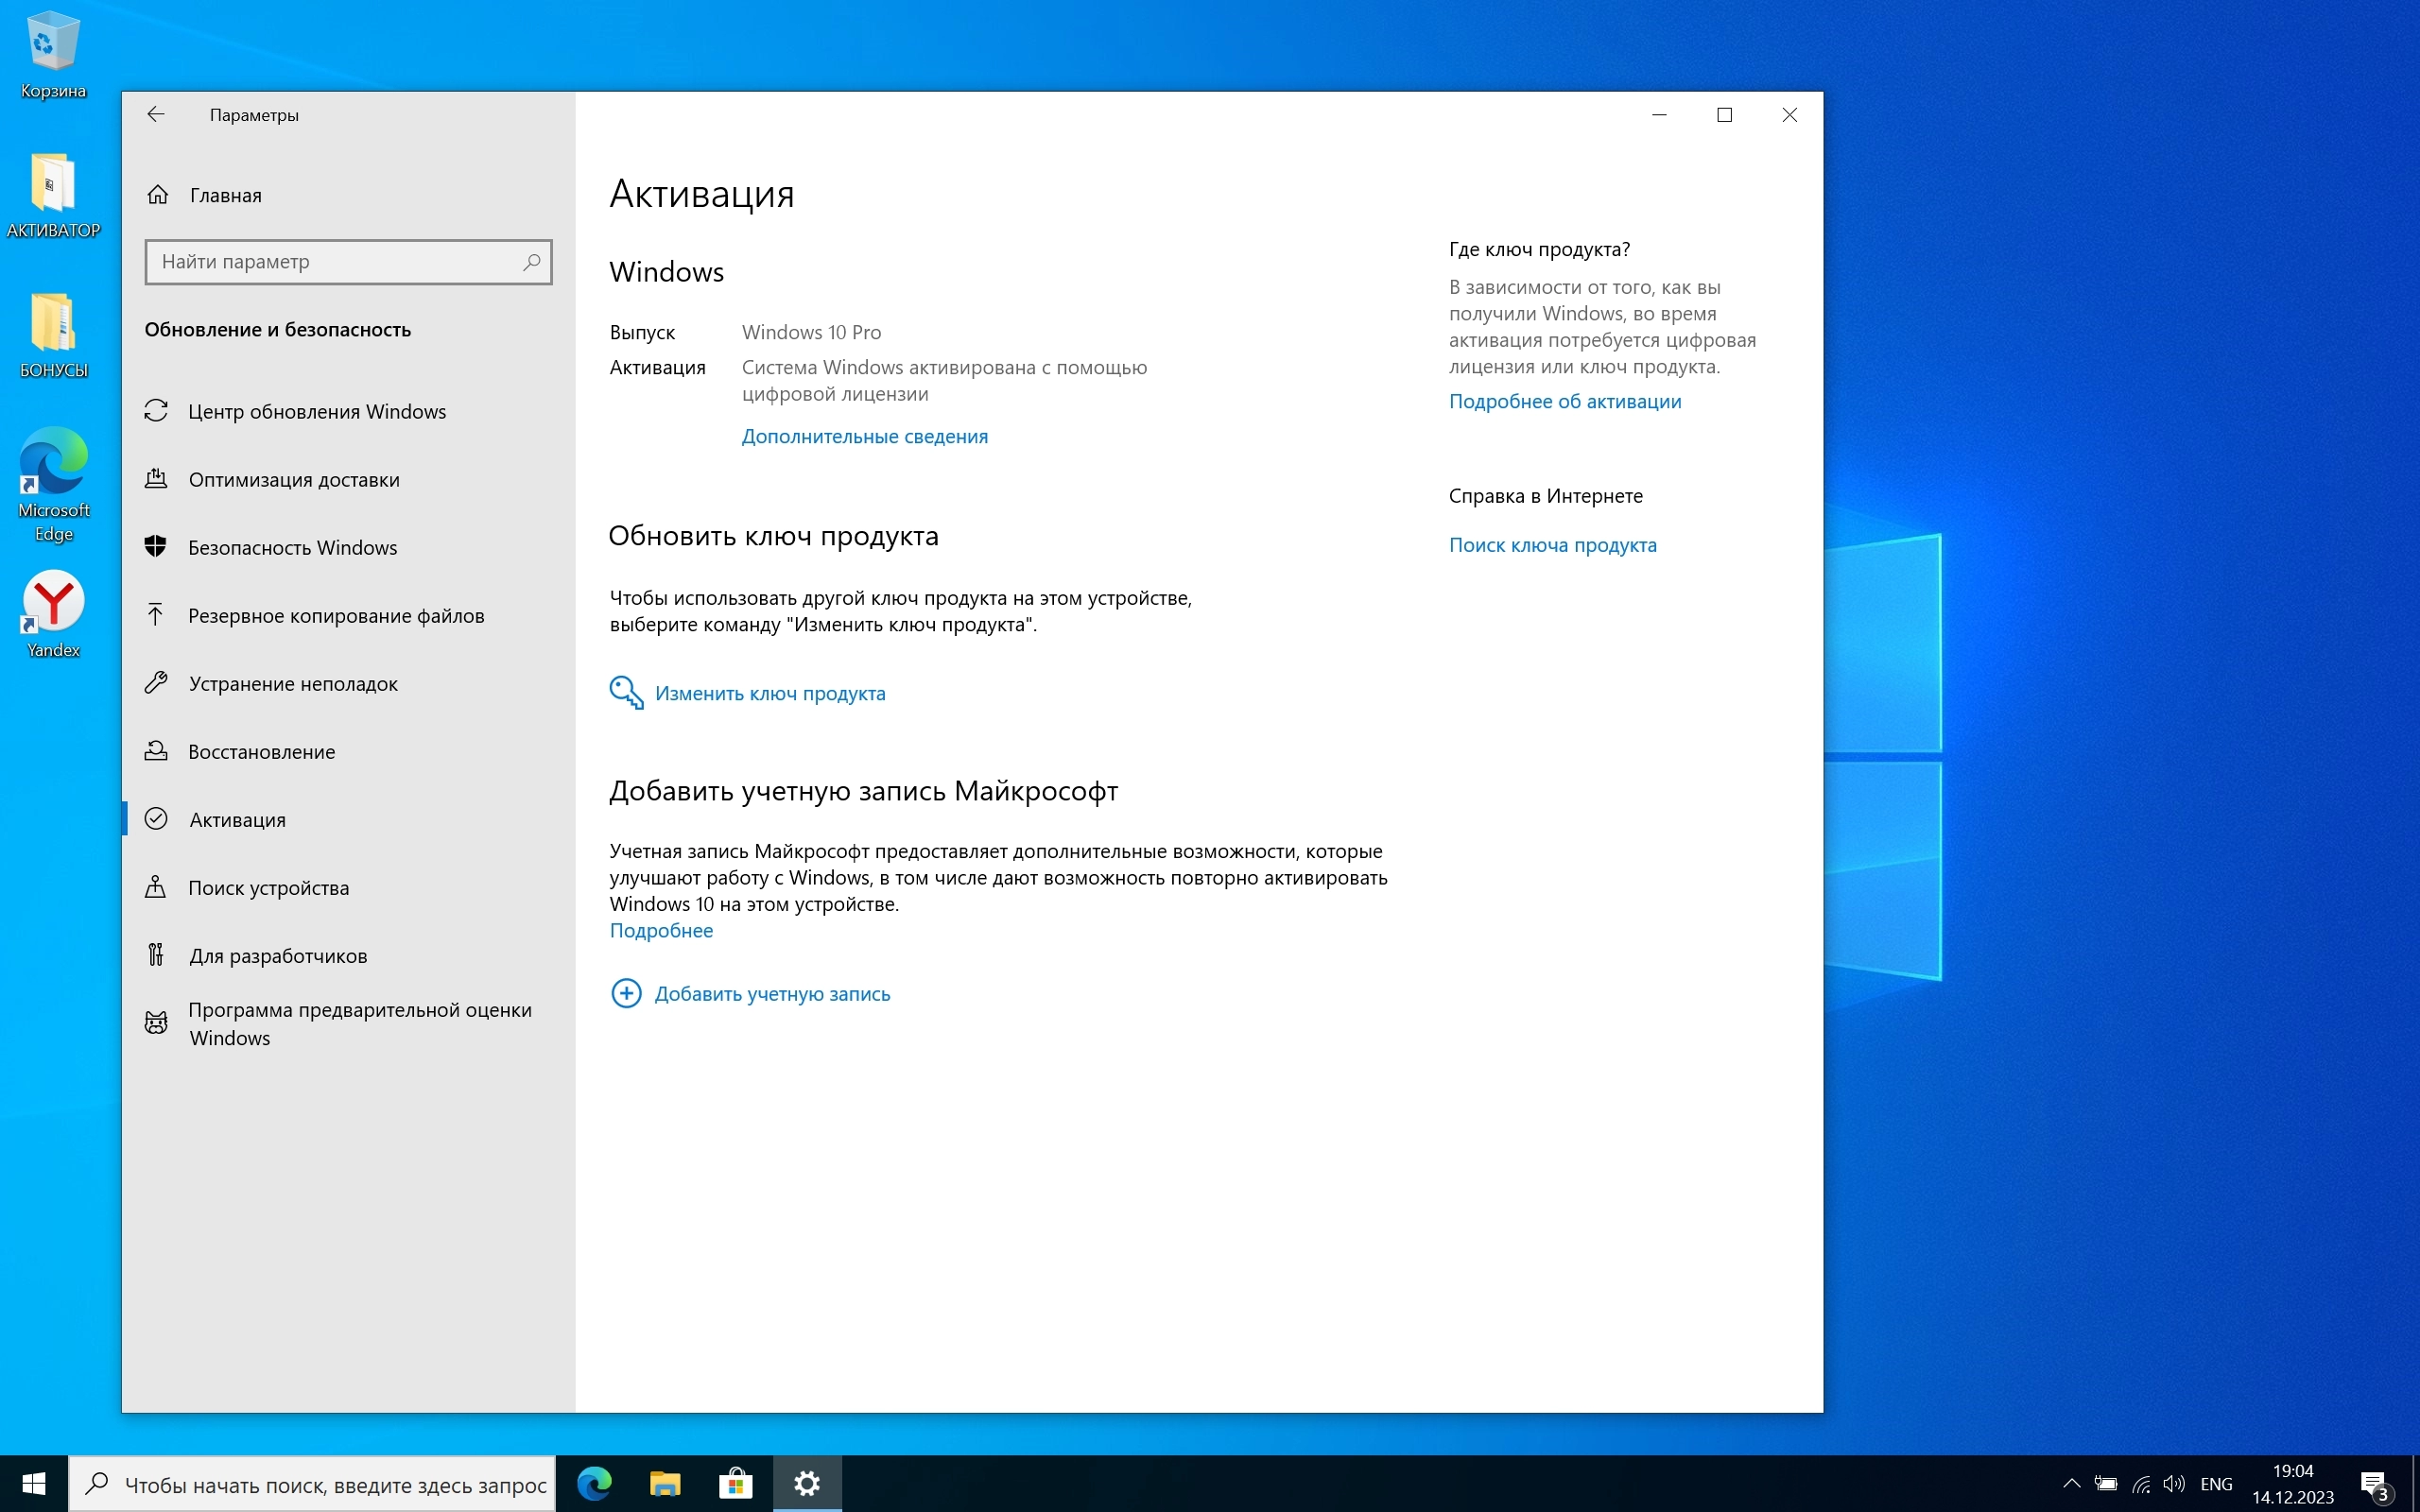The width and height of the screenshot is (2420, 1512).
Task: Select Восстановление in the sidebar
Action: [x=261, y=752]
